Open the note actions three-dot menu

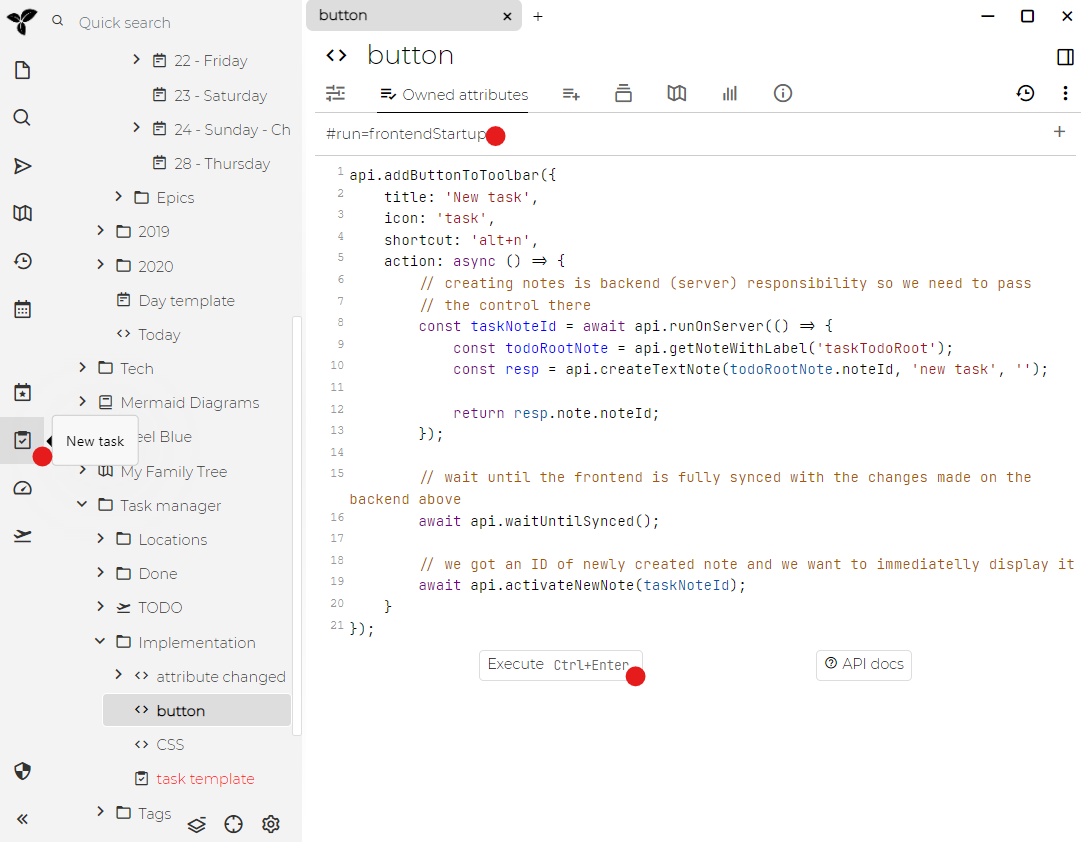pos(1065,93)
